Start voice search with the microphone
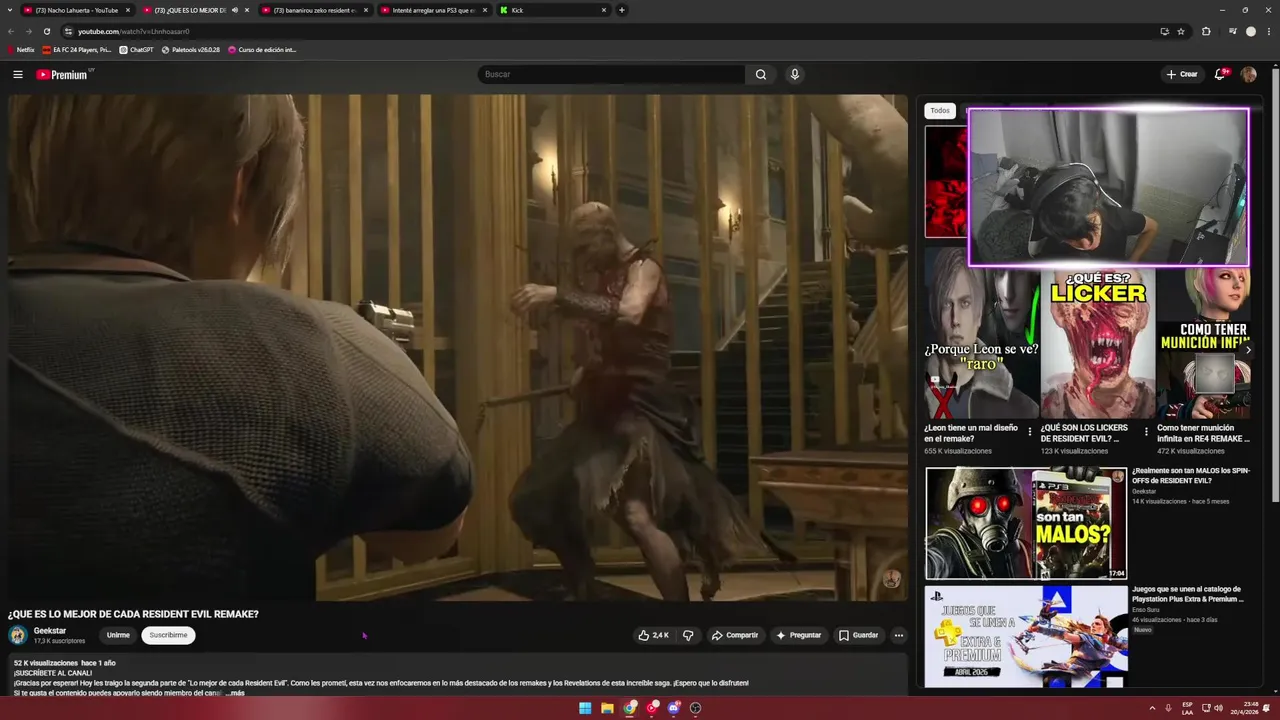The height and width of the screenshot is (720, 1280). pyautogui.click(x=795, y=74)
